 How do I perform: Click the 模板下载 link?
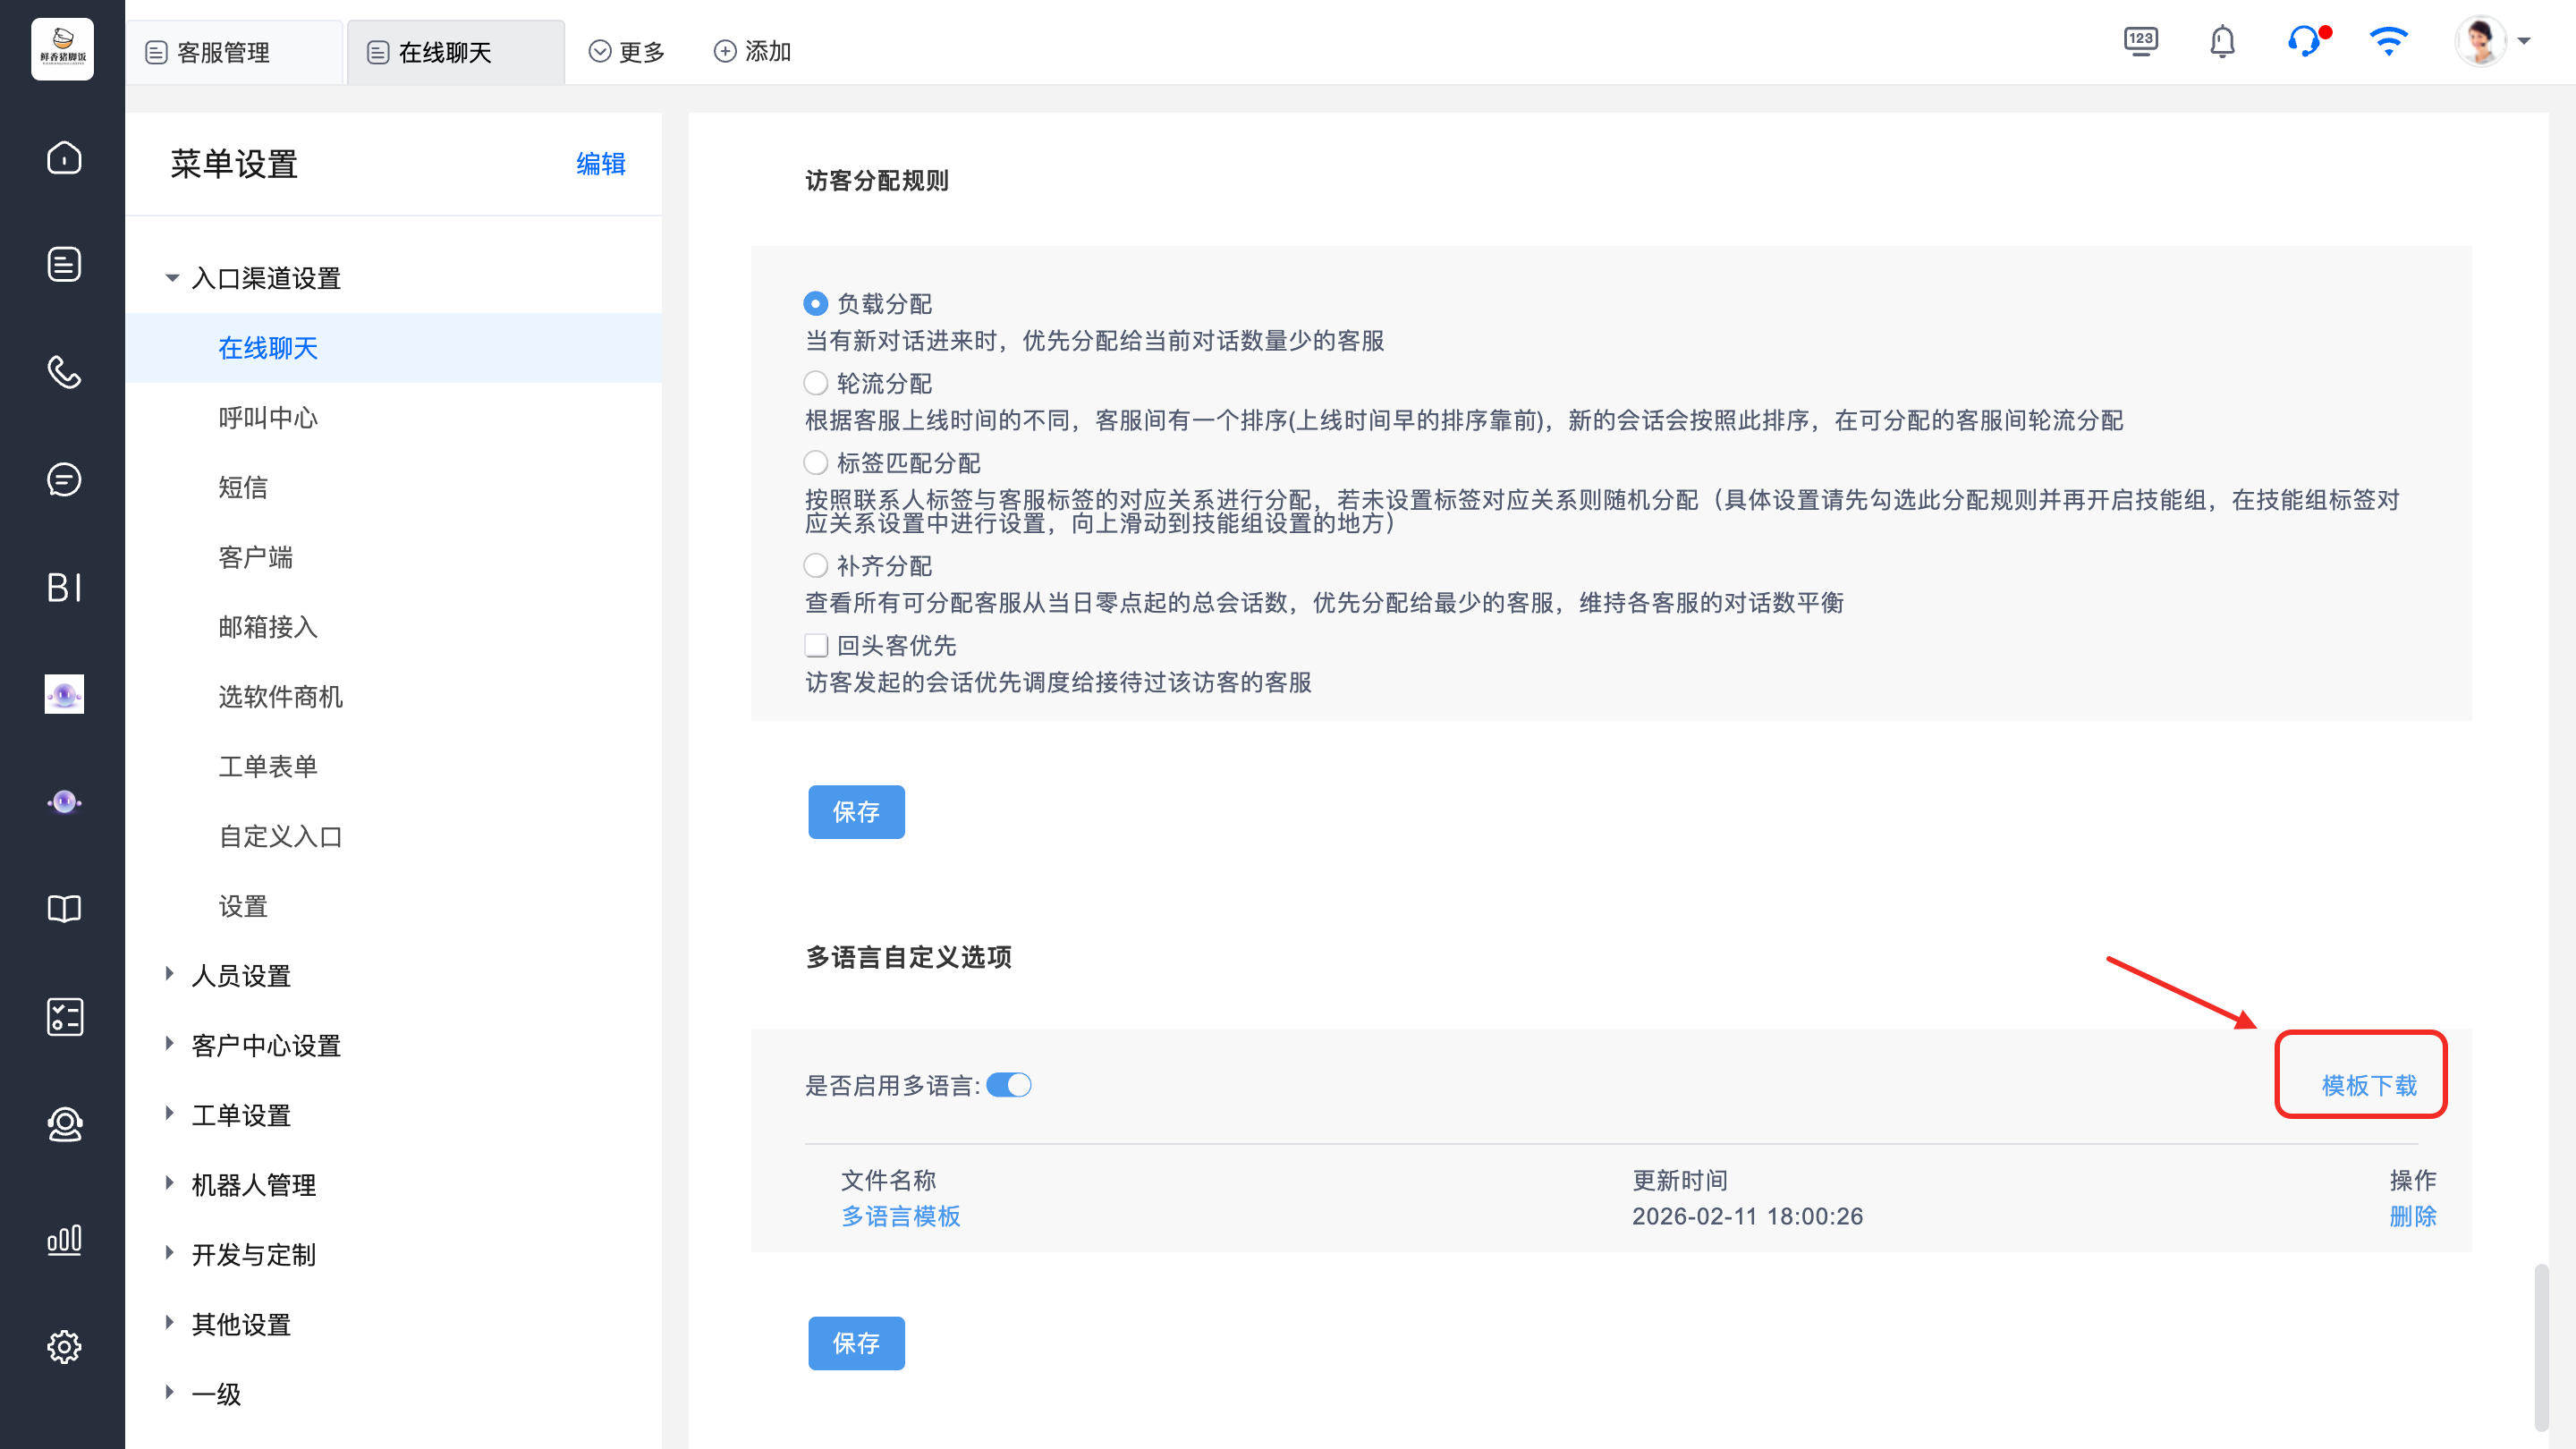point(2368,1085)
